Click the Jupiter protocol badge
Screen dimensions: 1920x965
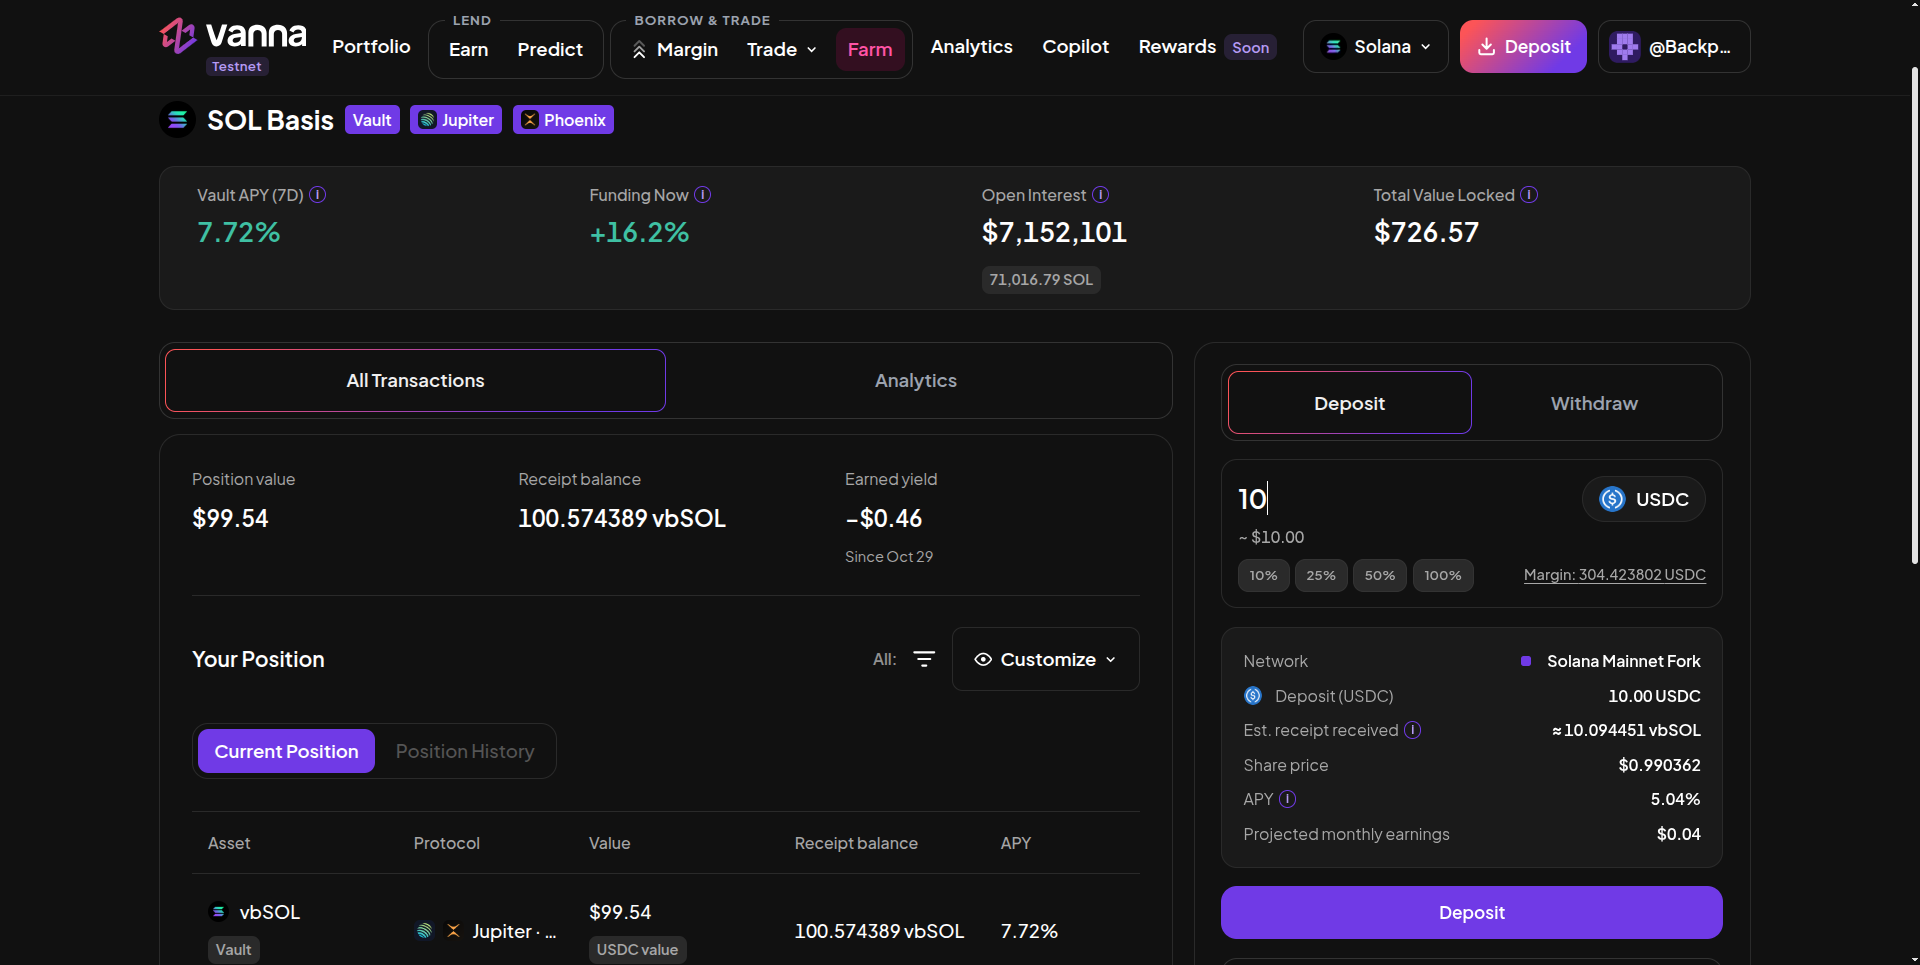[x=456, y=120]
